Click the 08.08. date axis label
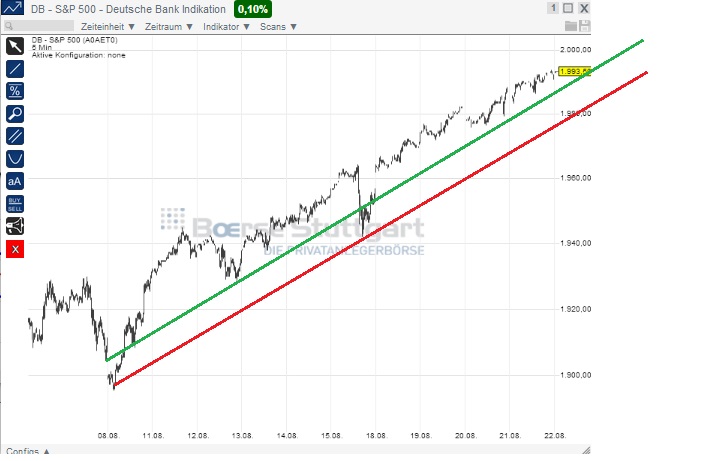 click(x=108, y=436)
